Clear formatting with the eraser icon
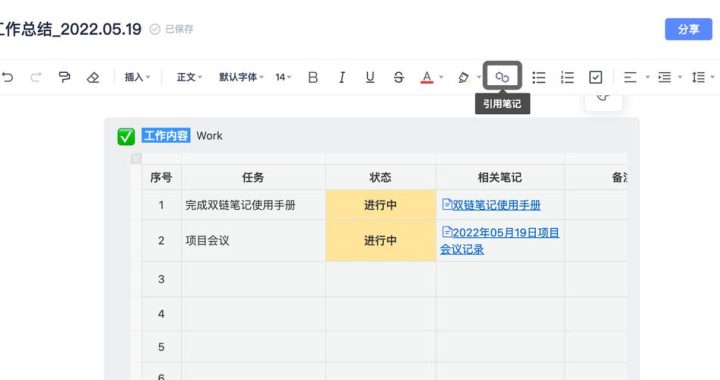Viewport: 720px width, 380px height. click(x=93, y=77)
